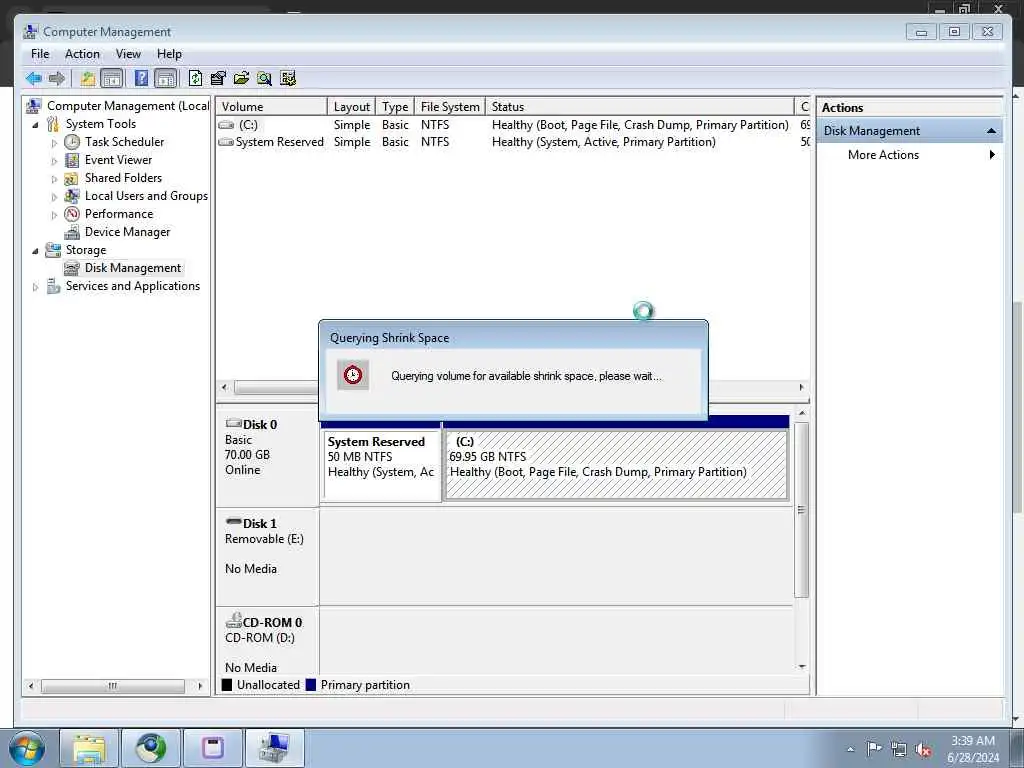
Task: Click the Refresh toolbar icon
Action: coord(195,79)
